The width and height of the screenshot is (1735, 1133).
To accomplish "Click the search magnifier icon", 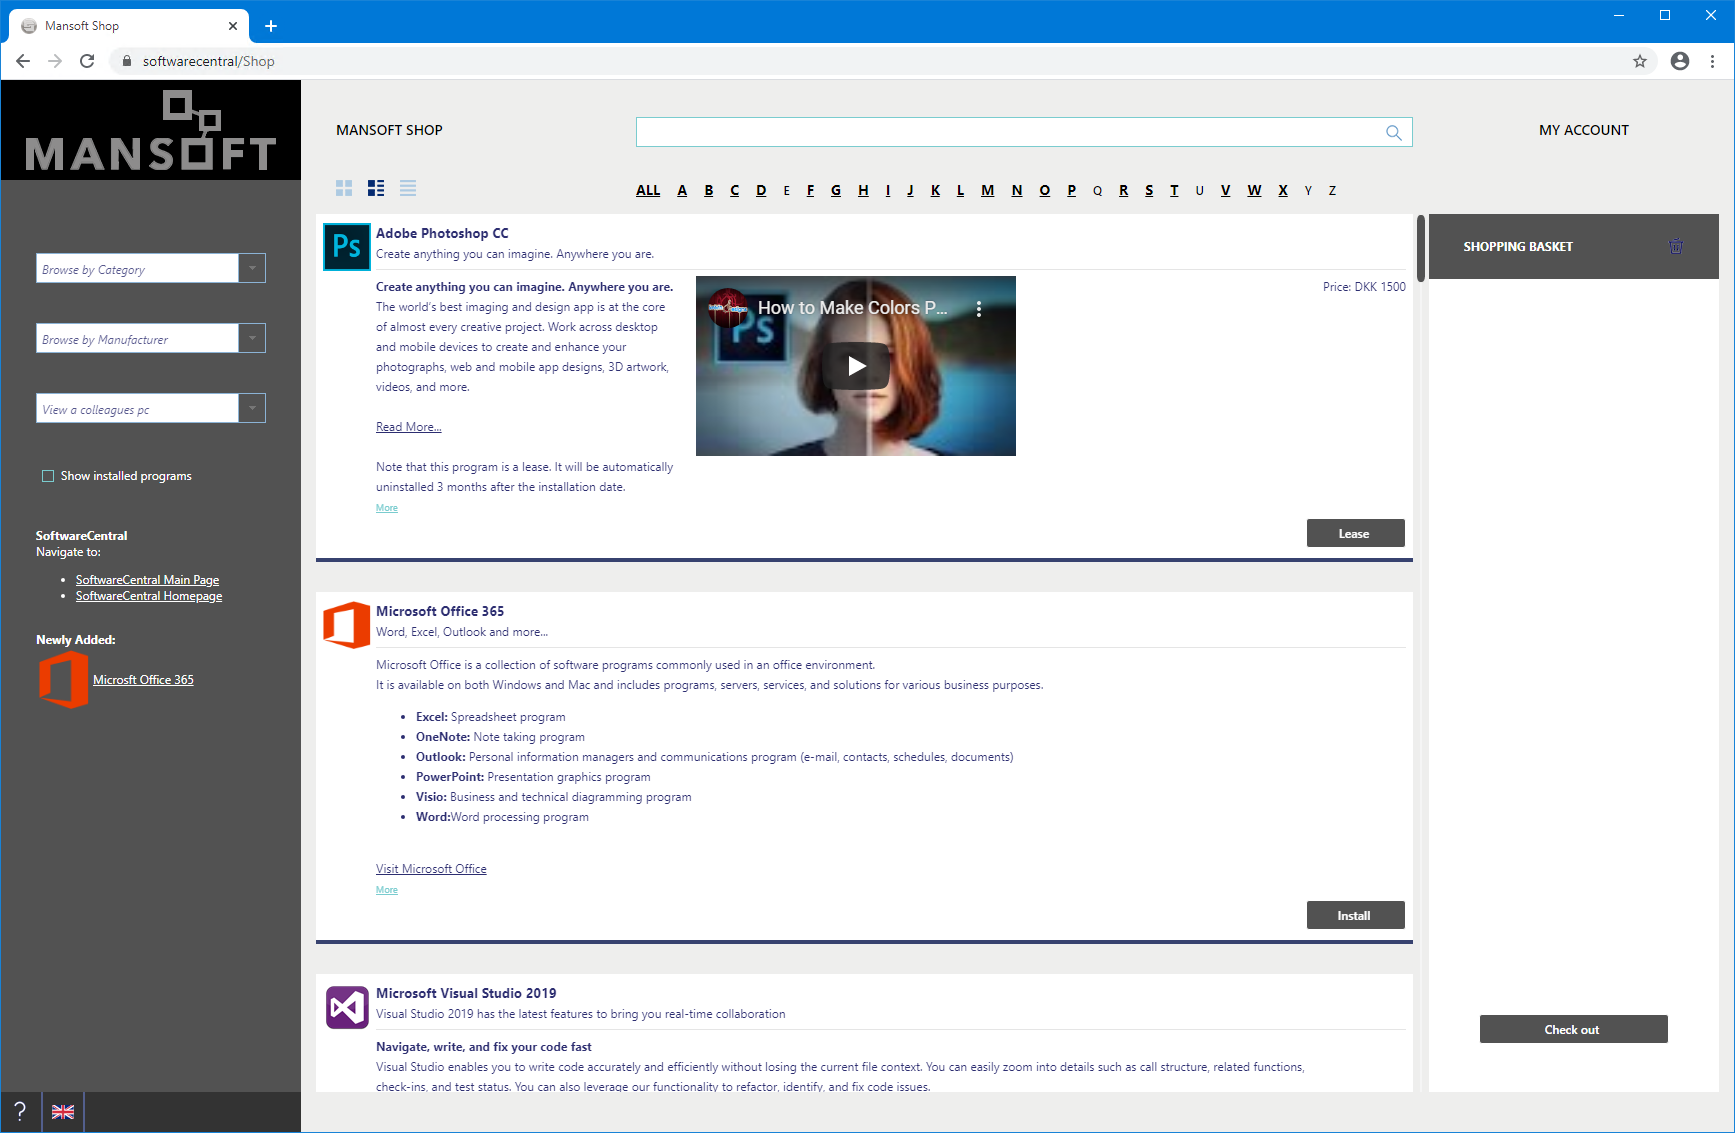I will tap(1394, 132).
